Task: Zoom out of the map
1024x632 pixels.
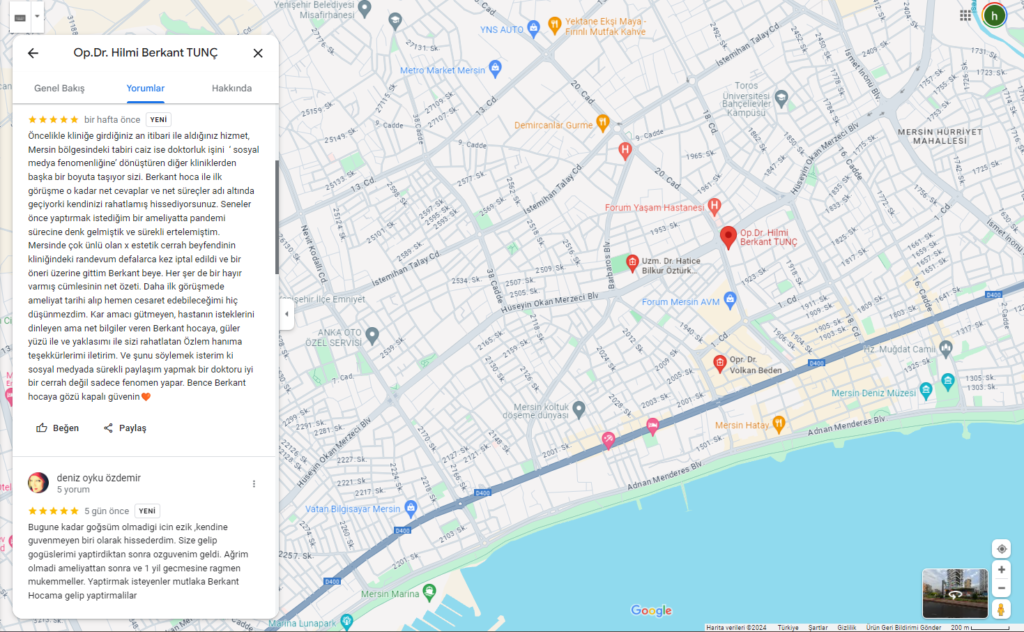Action: point(1001,588)
